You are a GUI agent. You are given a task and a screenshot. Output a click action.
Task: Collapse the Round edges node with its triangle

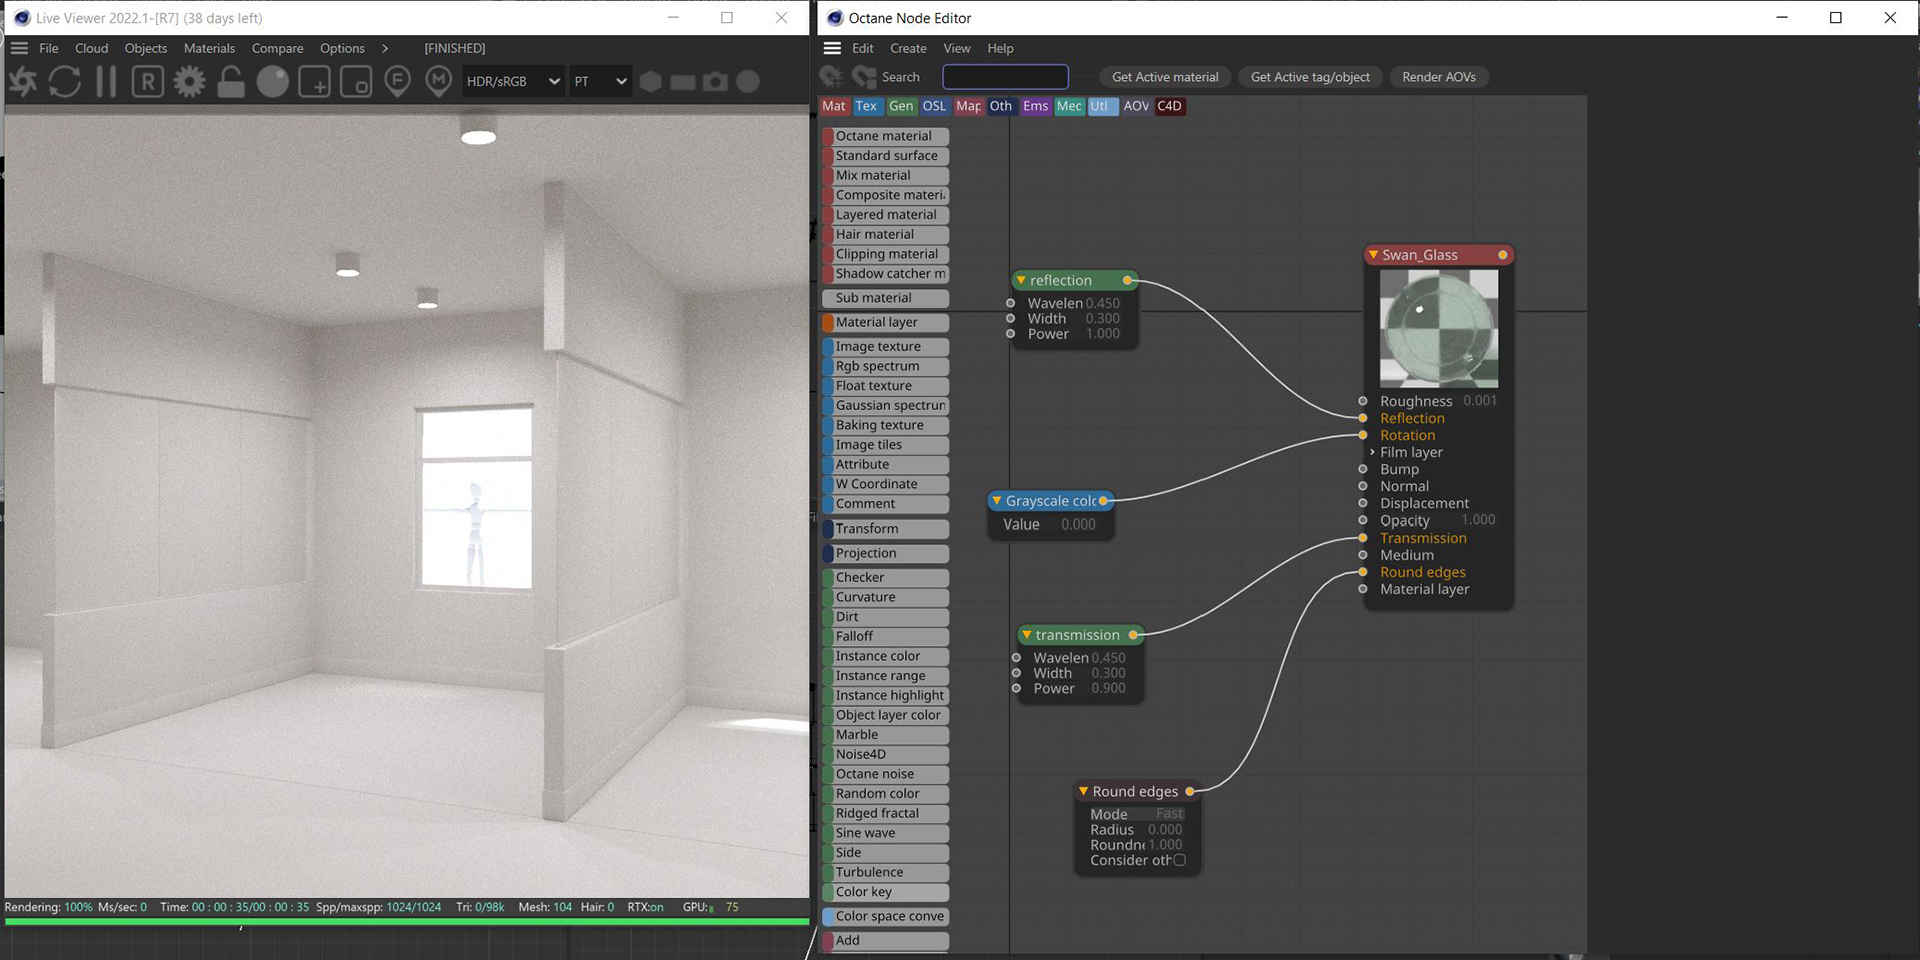(x=1083, y=791)
